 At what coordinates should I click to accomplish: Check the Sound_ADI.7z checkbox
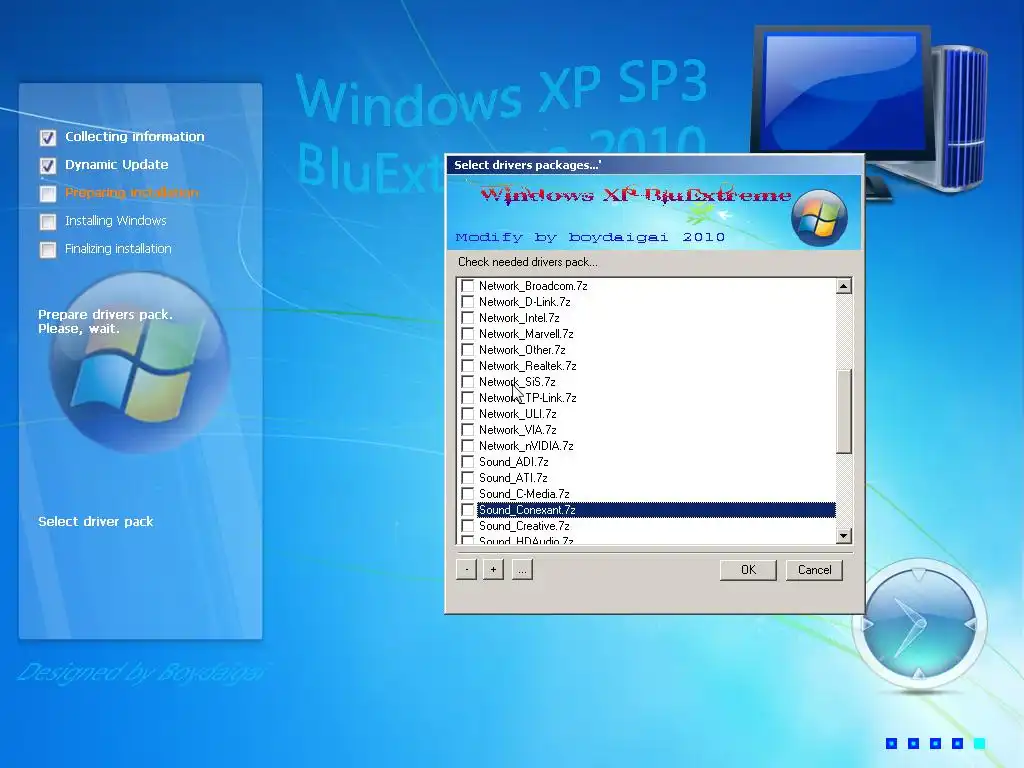pos(468,462)
